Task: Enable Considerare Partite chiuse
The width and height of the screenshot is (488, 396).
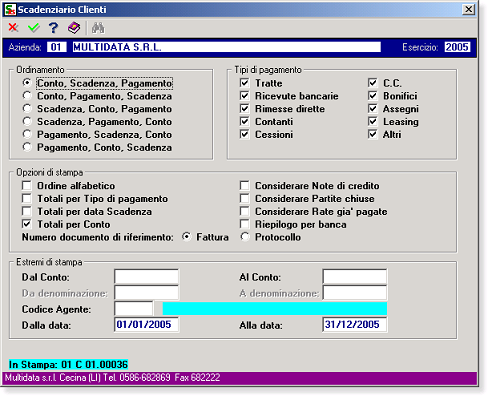Action: tap(245, 198)
